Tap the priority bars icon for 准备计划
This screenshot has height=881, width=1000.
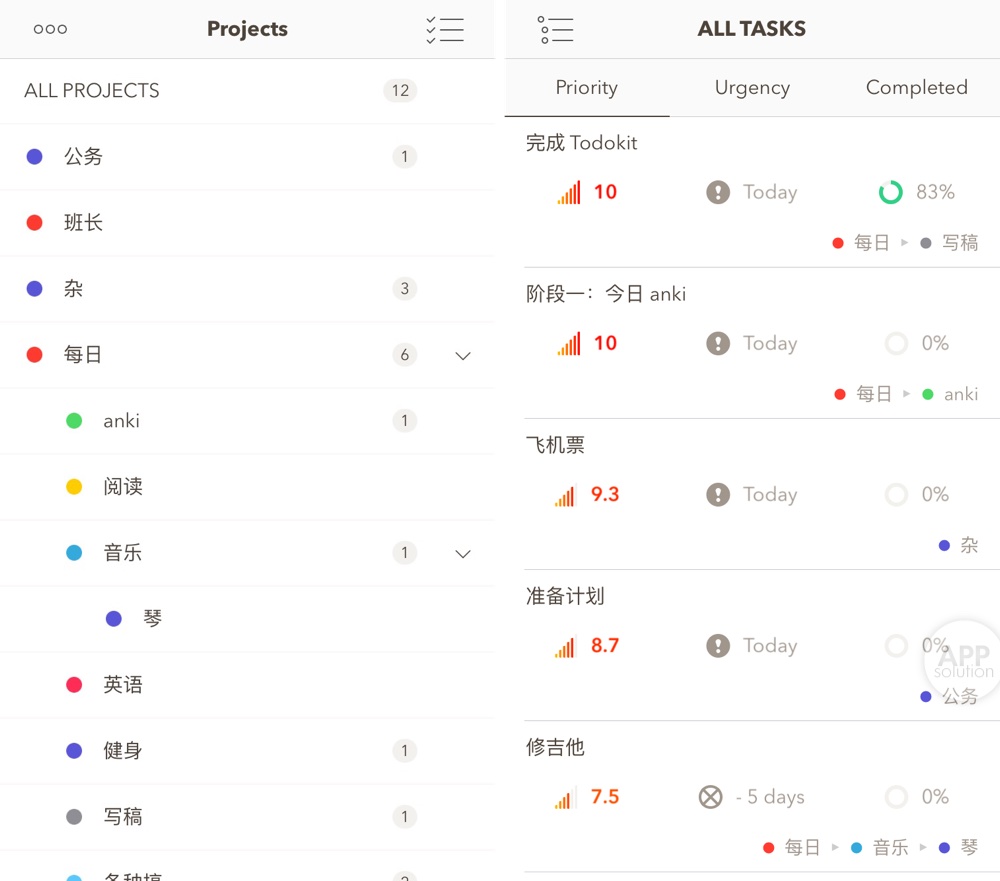[566, 646]
